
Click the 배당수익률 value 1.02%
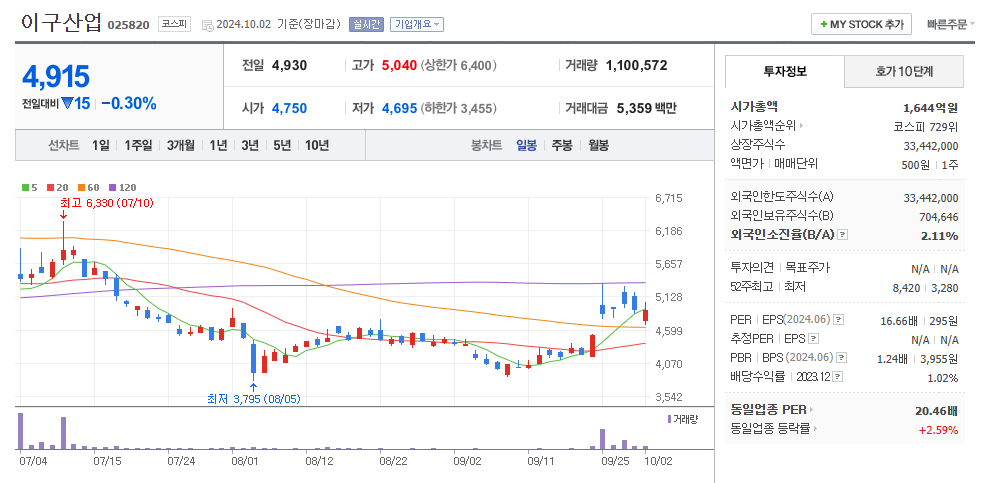click(942, 378)
